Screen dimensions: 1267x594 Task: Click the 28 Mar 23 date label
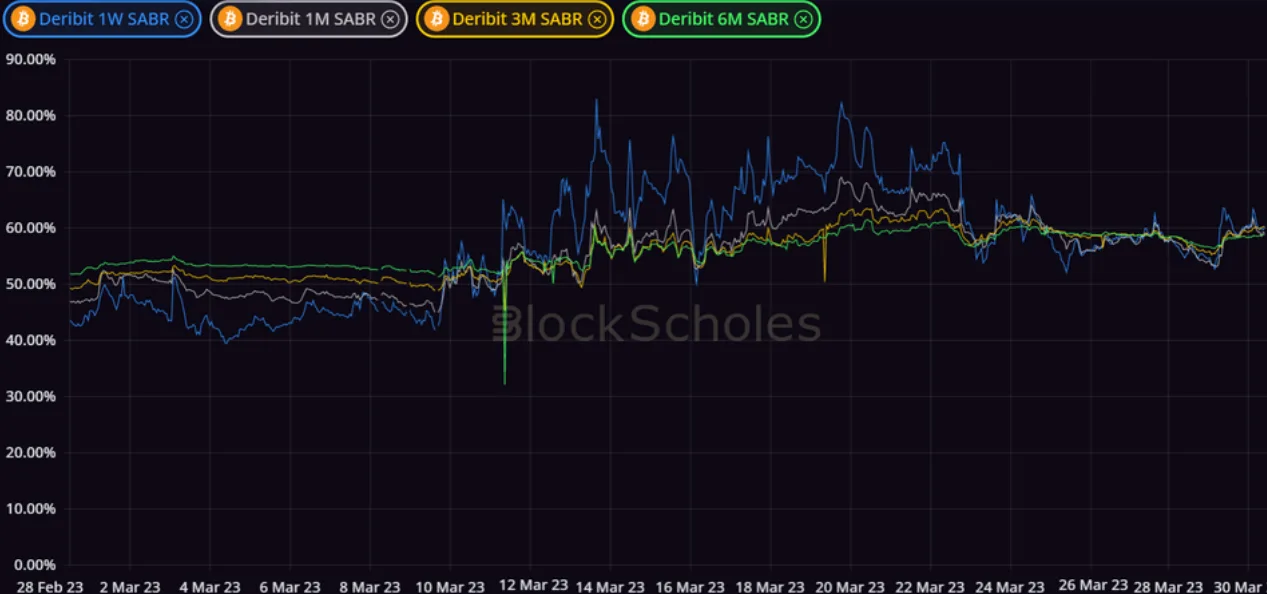(1169, 586)
